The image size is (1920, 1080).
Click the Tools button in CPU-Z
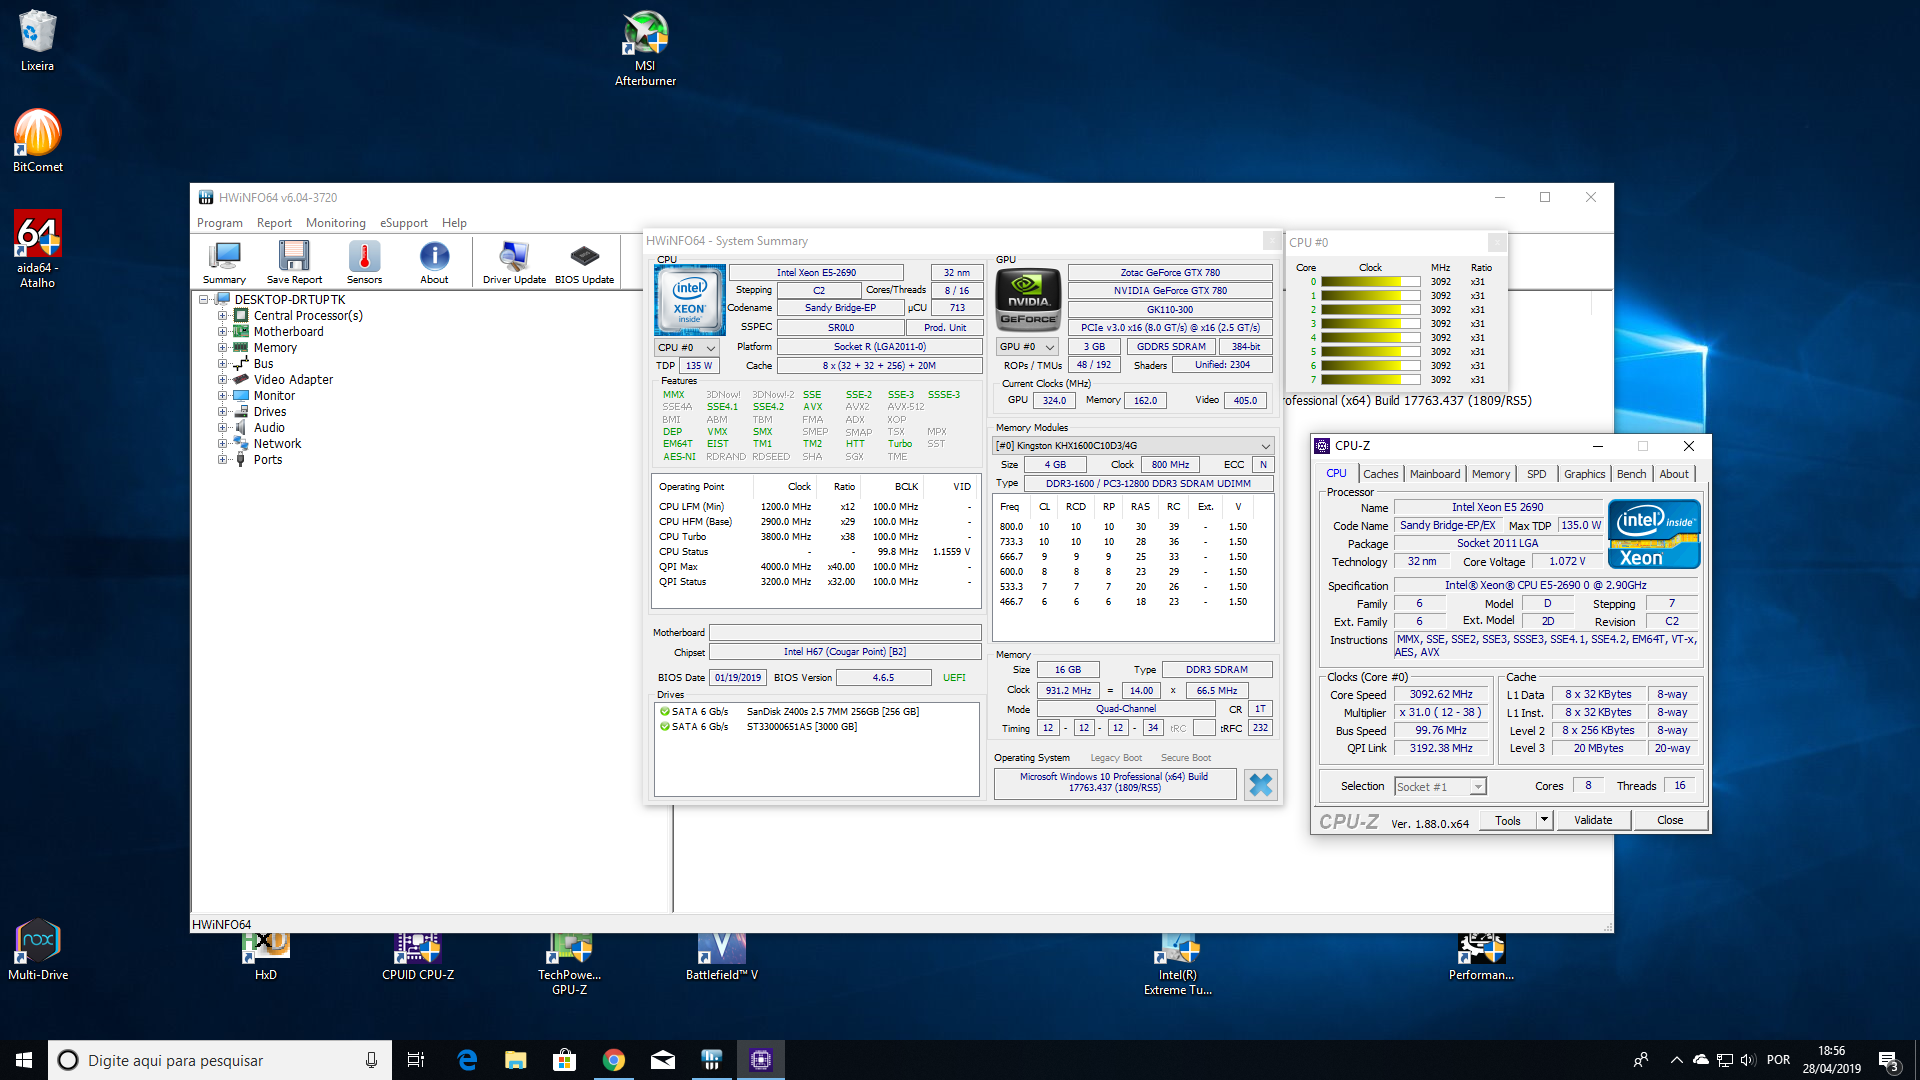[1507, 821]
